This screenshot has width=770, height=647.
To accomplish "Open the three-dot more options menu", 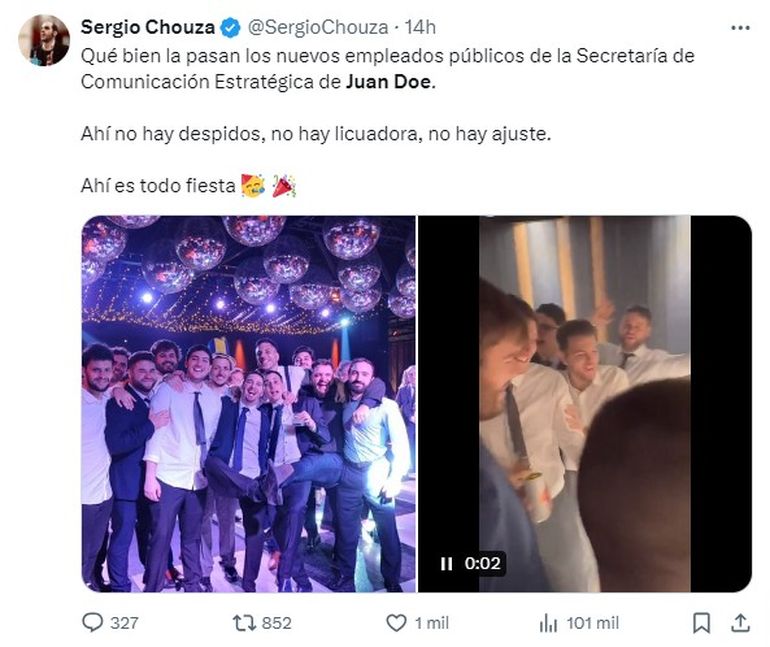I will point(739,27).
